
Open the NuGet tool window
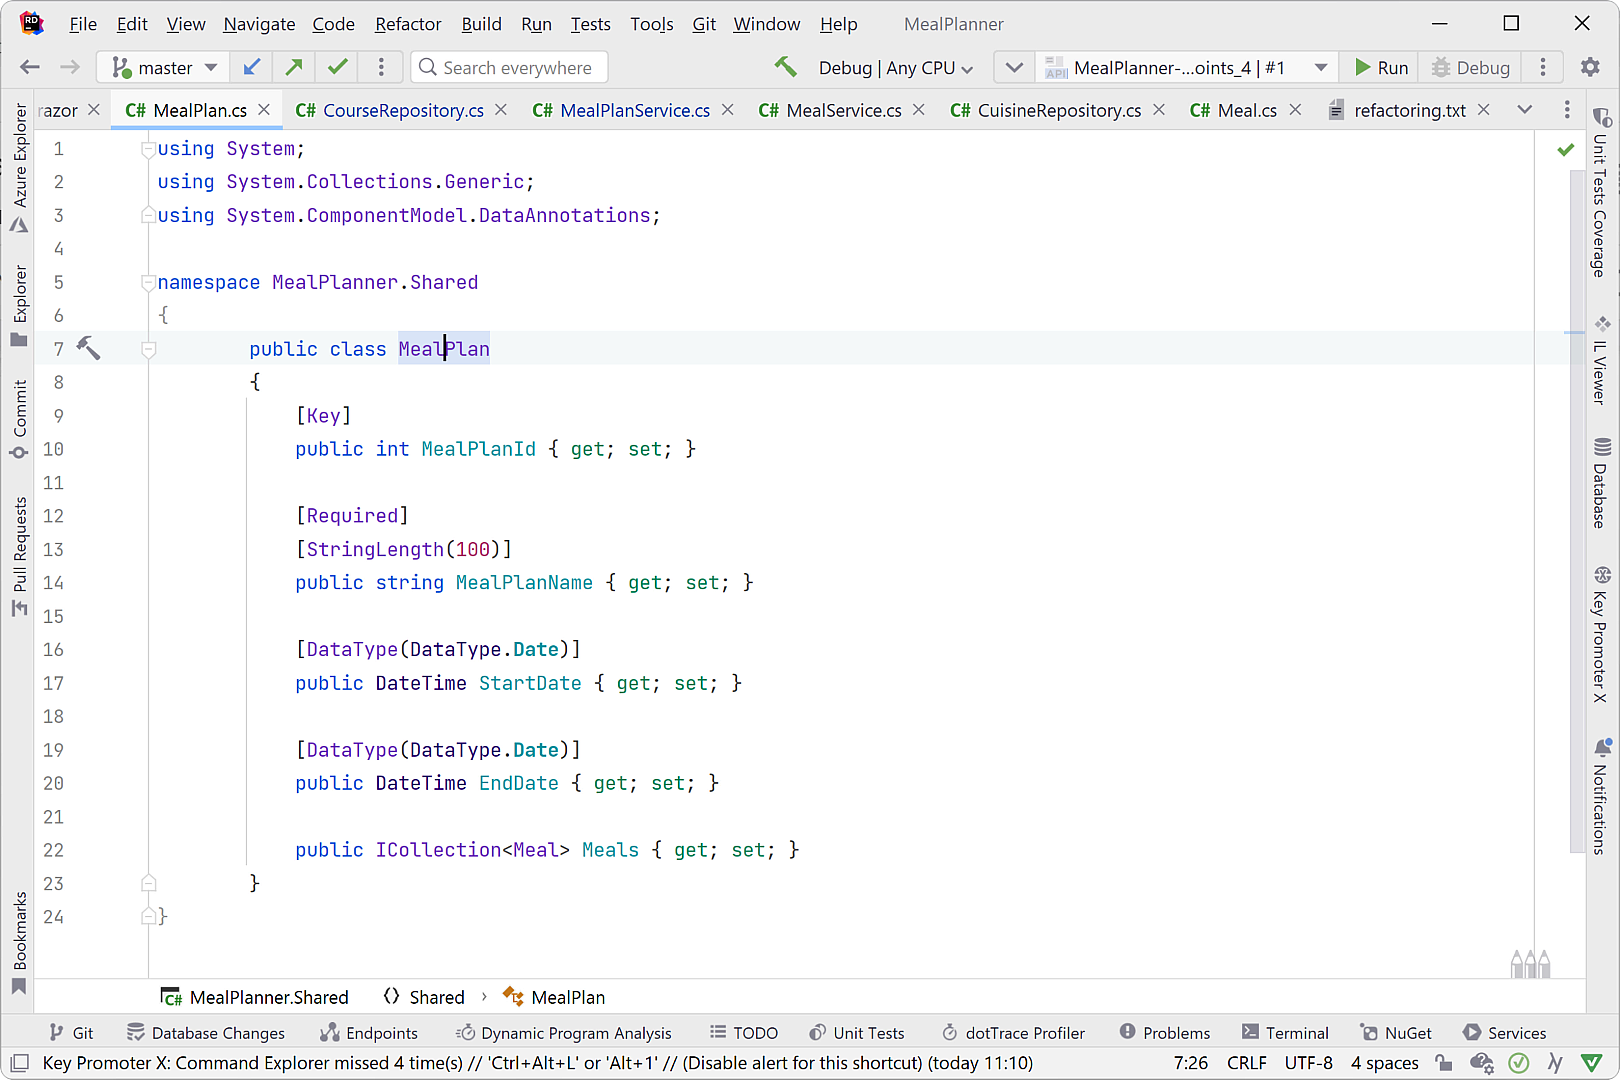tap(1395, 1033)
